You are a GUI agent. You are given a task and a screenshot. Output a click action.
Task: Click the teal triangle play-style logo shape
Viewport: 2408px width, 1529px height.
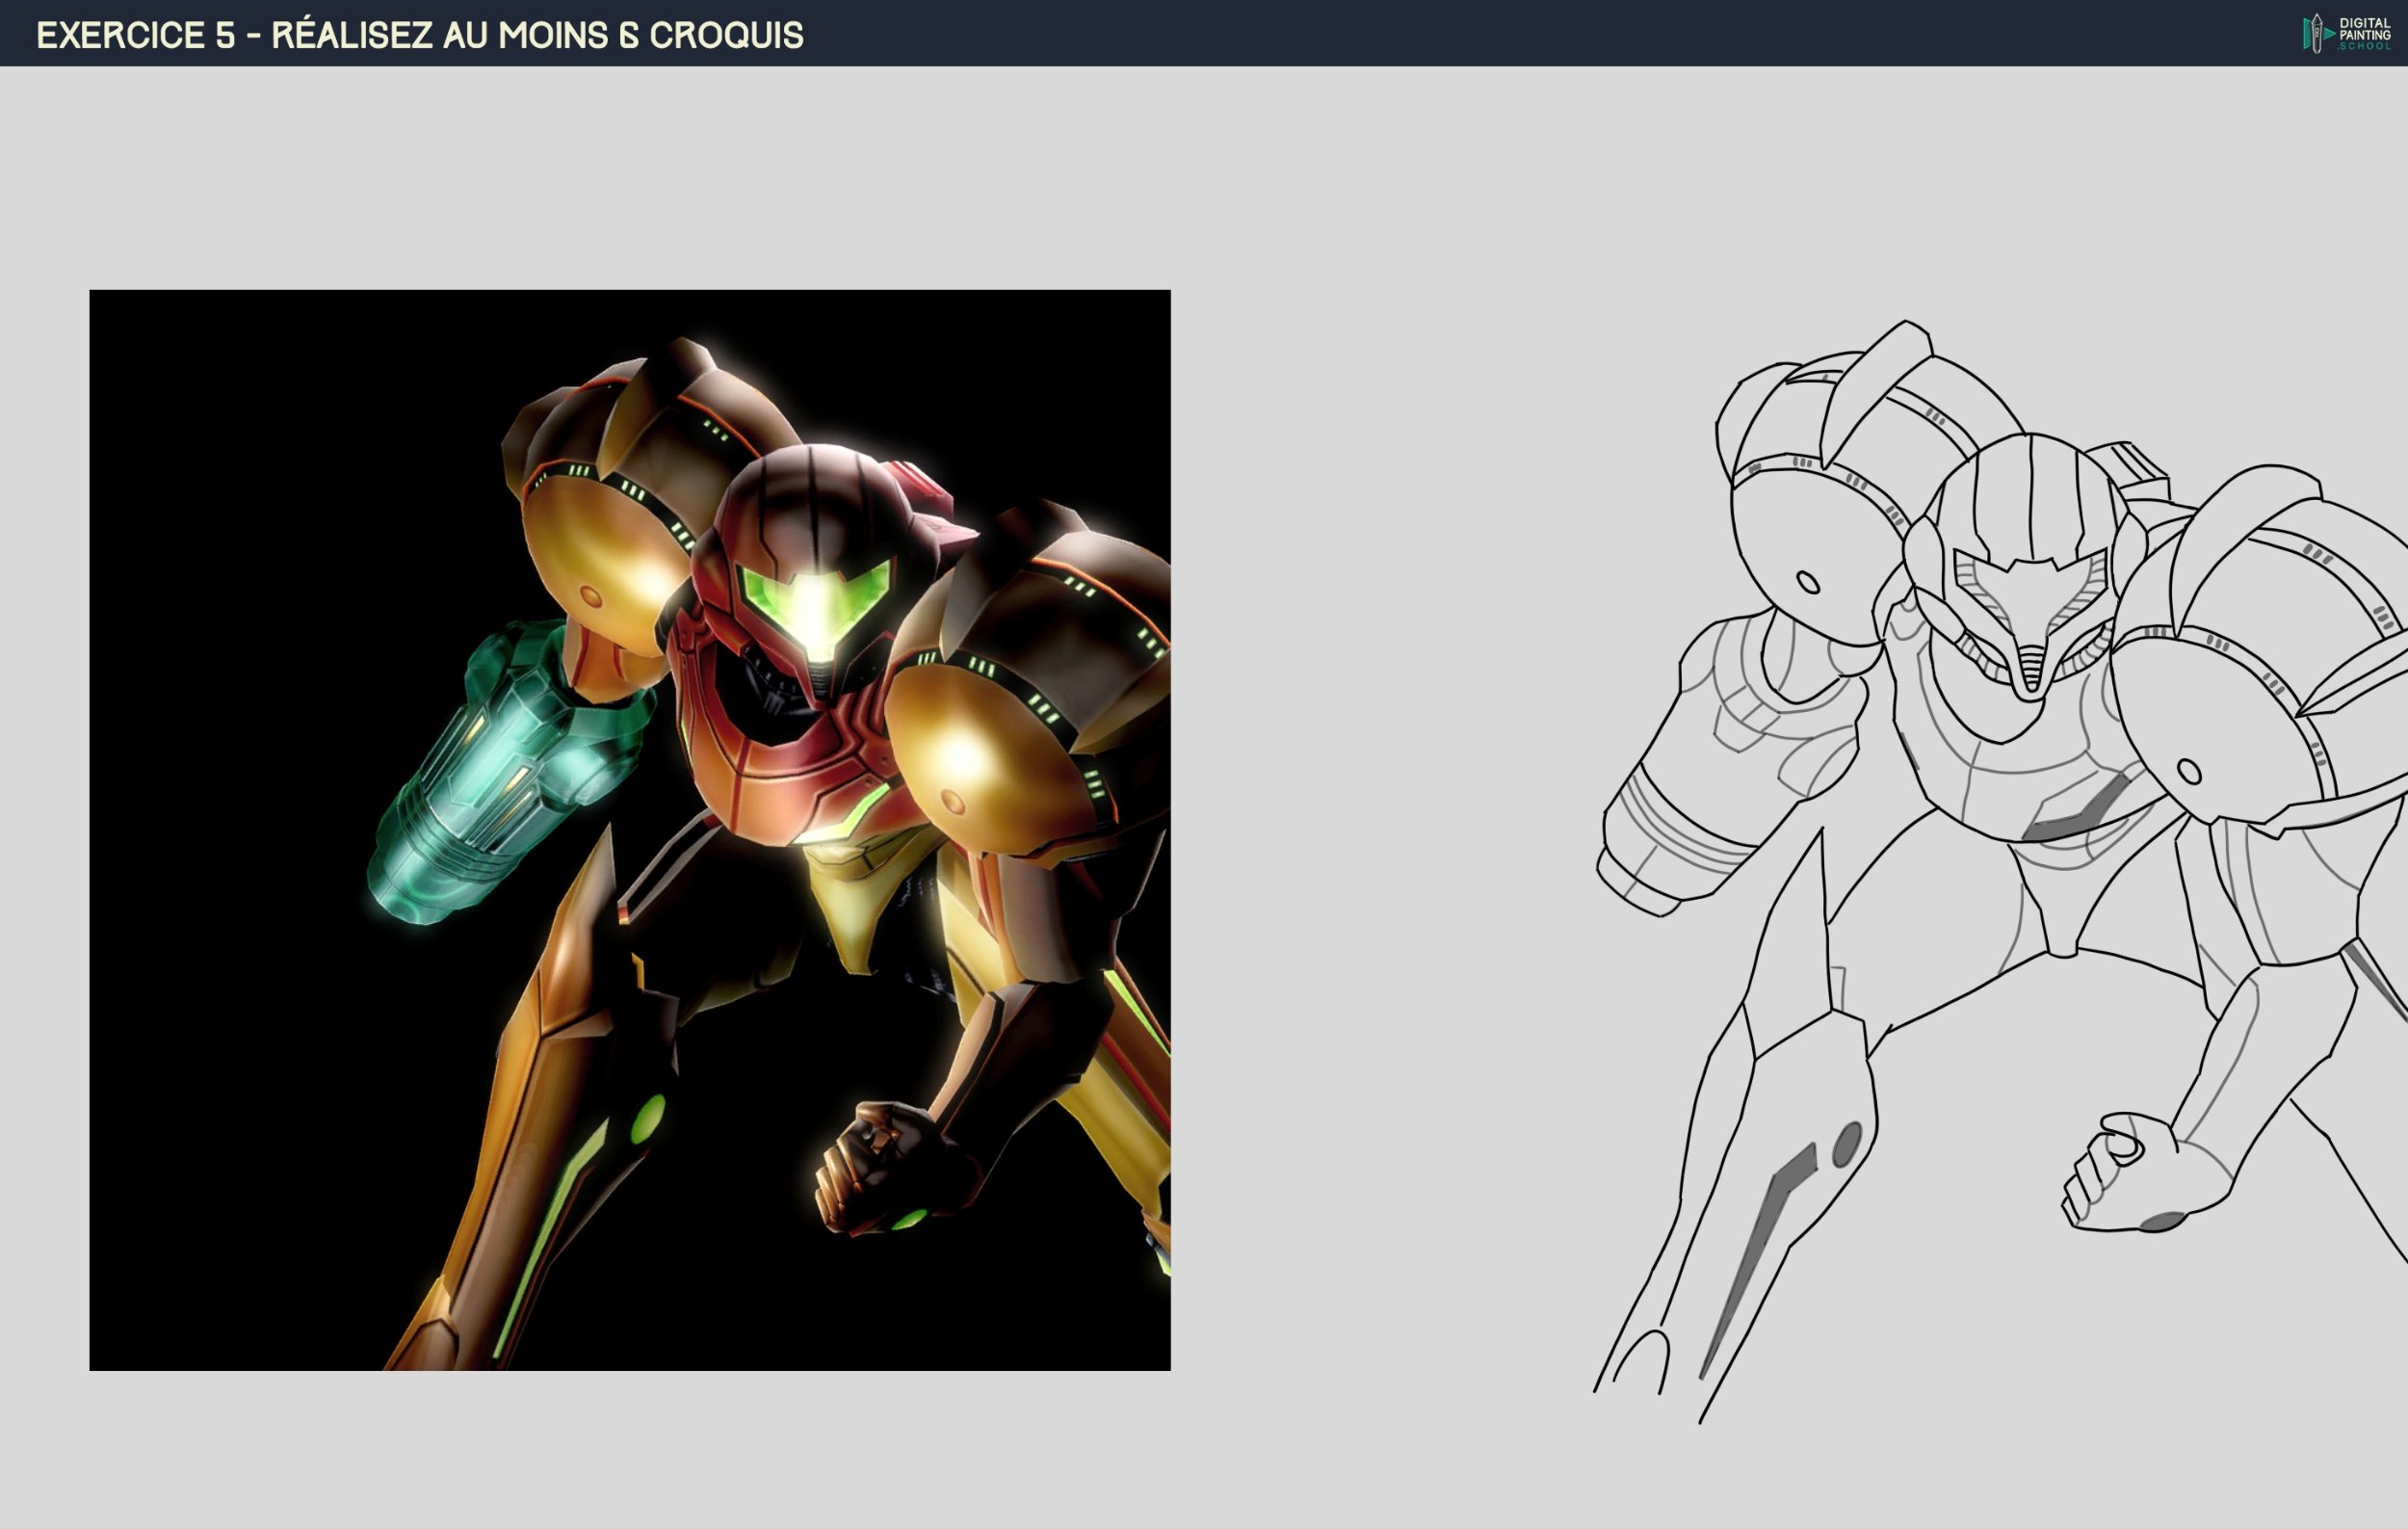coord(2328,34)
